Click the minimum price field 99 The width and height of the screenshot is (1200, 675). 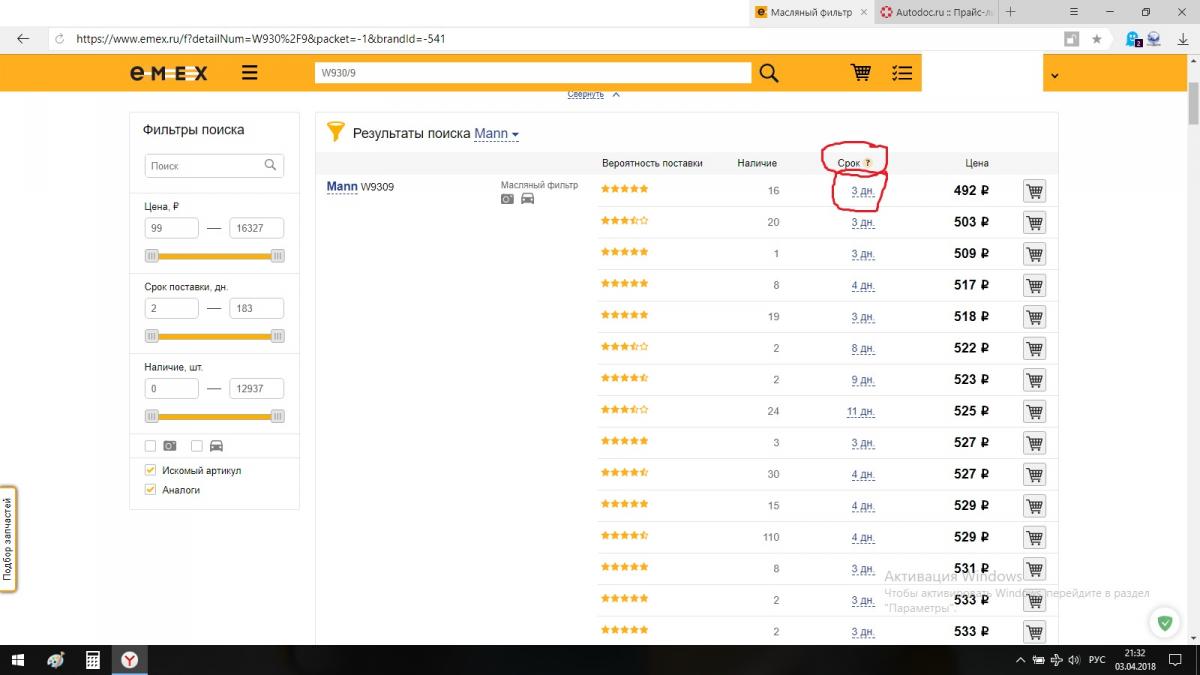pyautogui.click(x=171, y=229)
